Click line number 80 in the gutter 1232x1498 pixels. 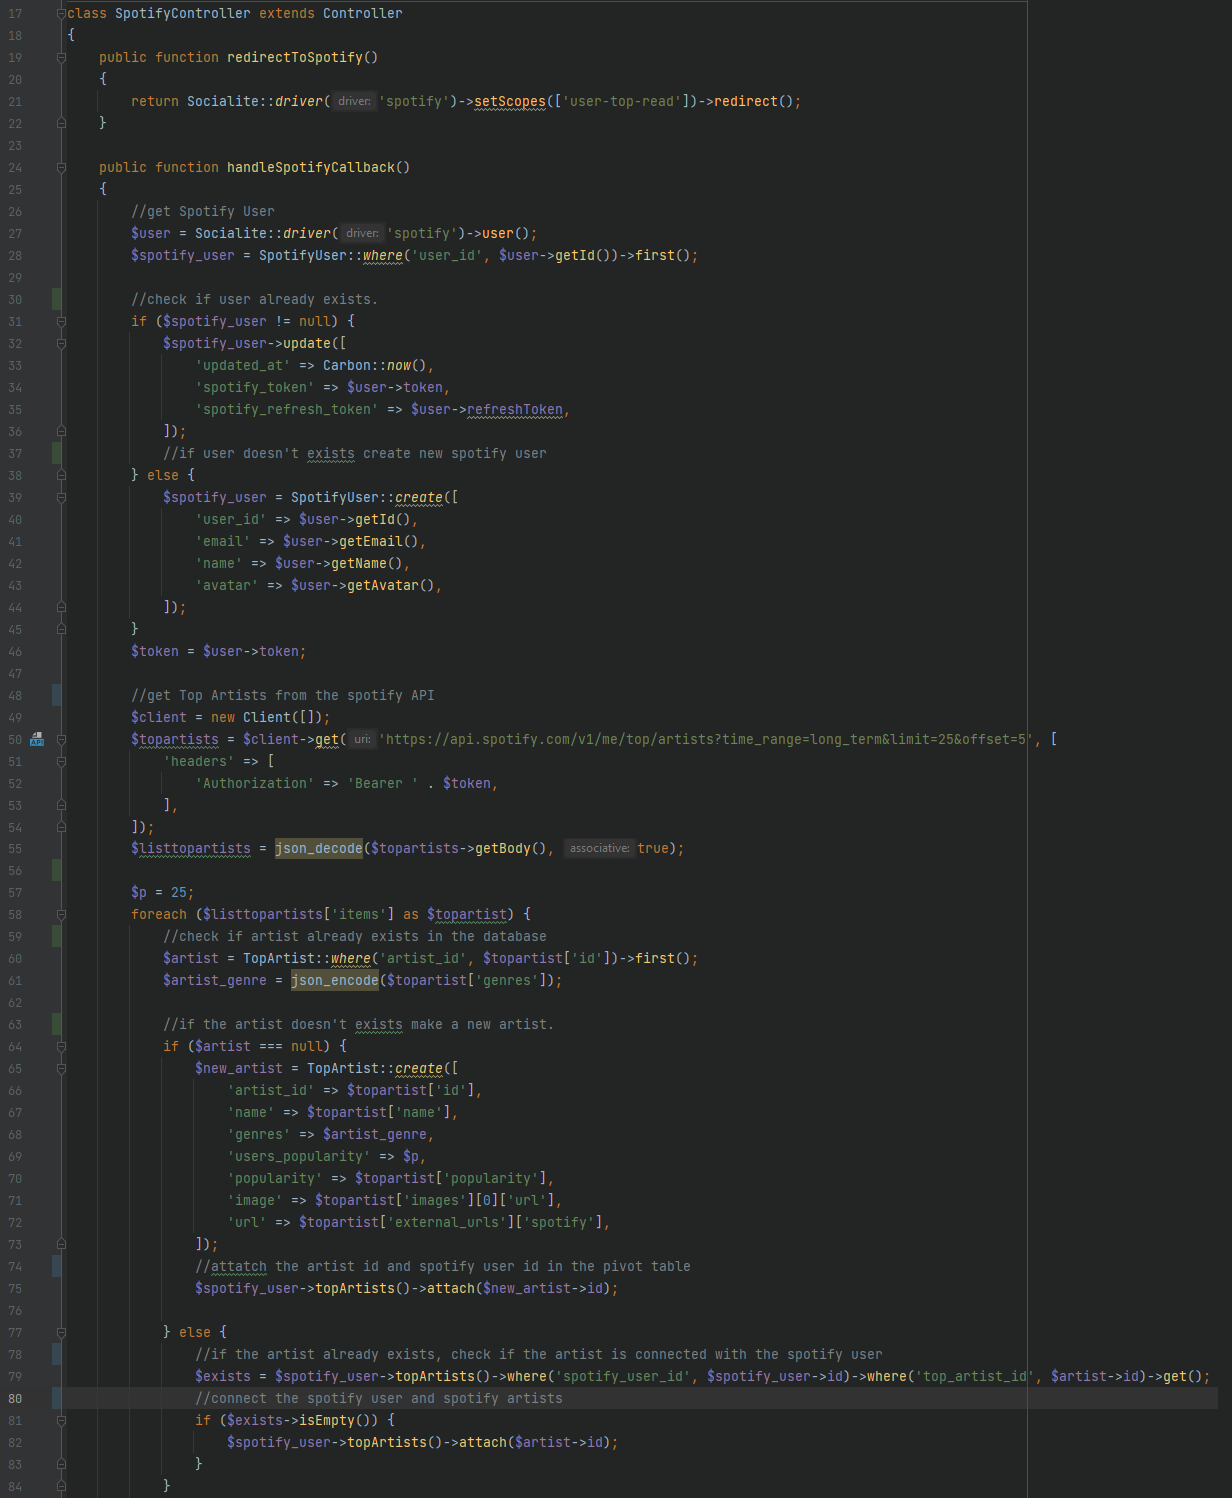tap(15, 1399)
